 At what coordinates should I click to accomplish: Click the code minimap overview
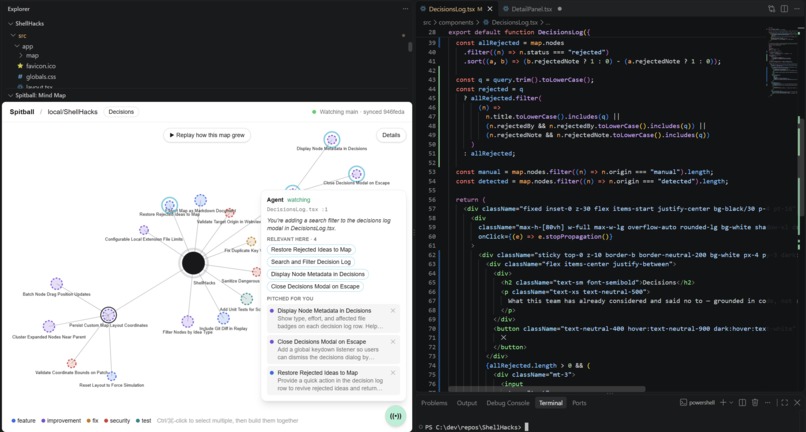coord(782,62)
